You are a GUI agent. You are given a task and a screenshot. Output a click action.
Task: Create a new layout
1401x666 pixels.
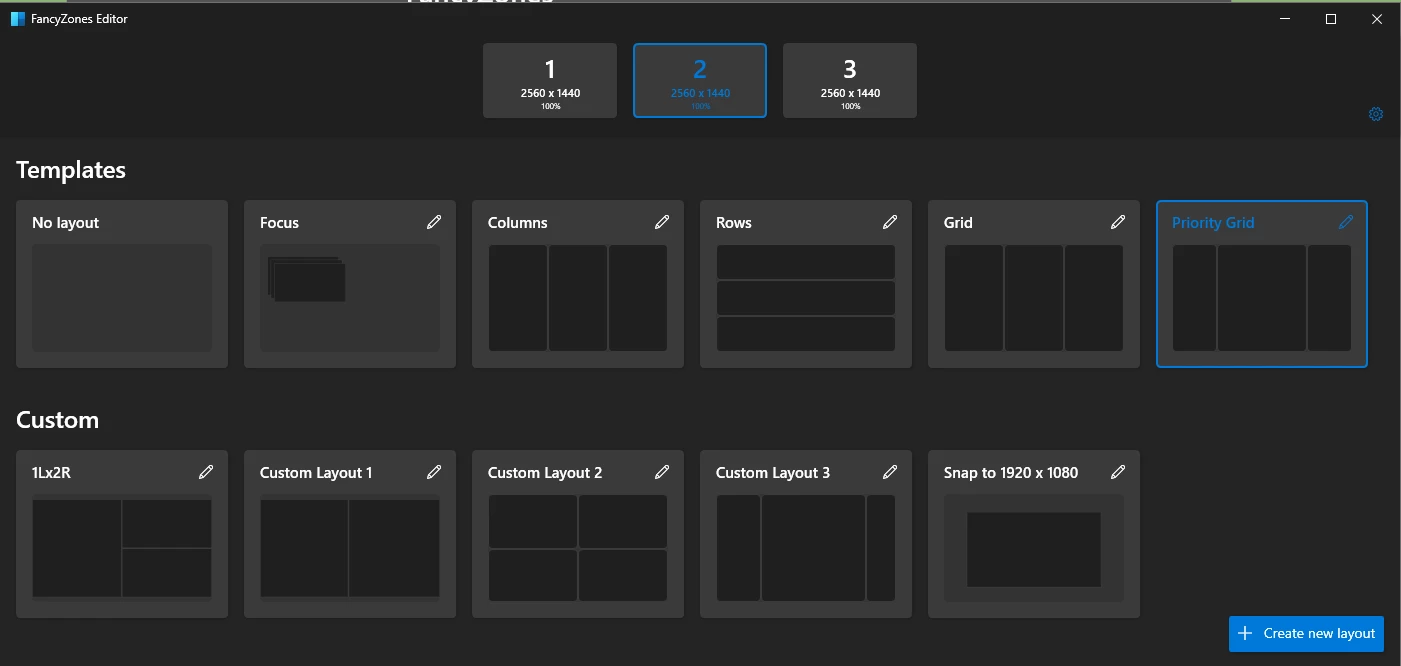coord(1306,633)
